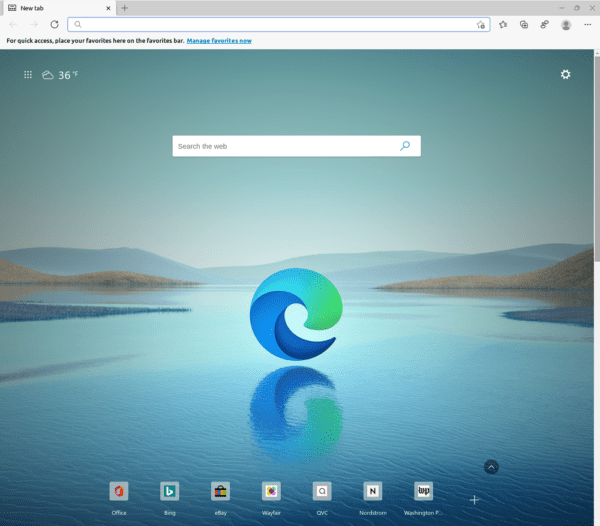Click the search magnifier in web search box
Viewport: 600px width, 526px height.
click(405, 146)
